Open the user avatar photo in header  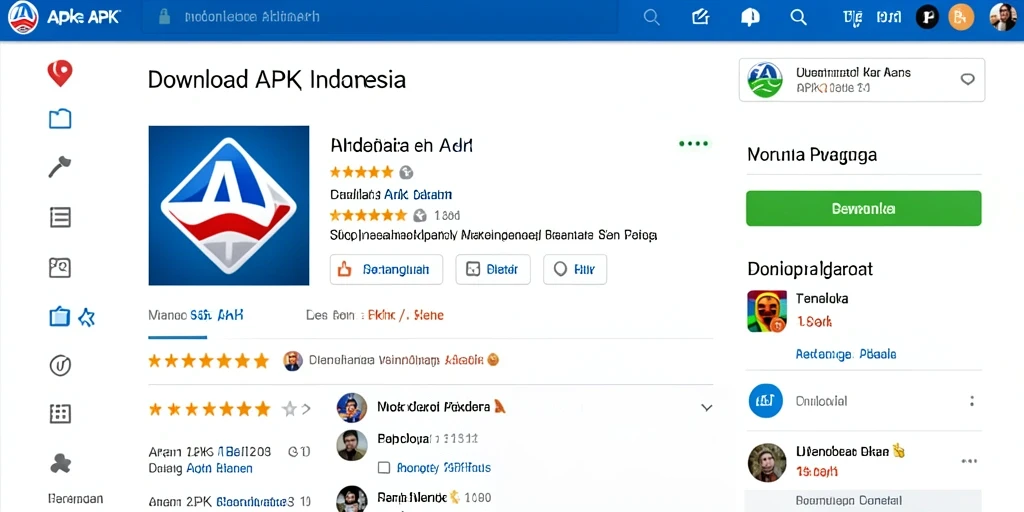(1002, 17)
